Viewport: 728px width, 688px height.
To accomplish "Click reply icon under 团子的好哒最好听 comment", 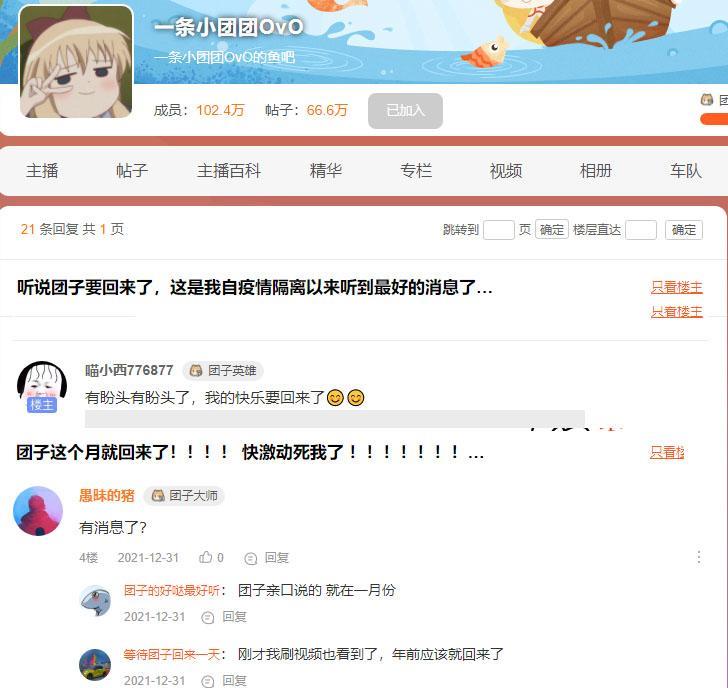I will point(207,617).
